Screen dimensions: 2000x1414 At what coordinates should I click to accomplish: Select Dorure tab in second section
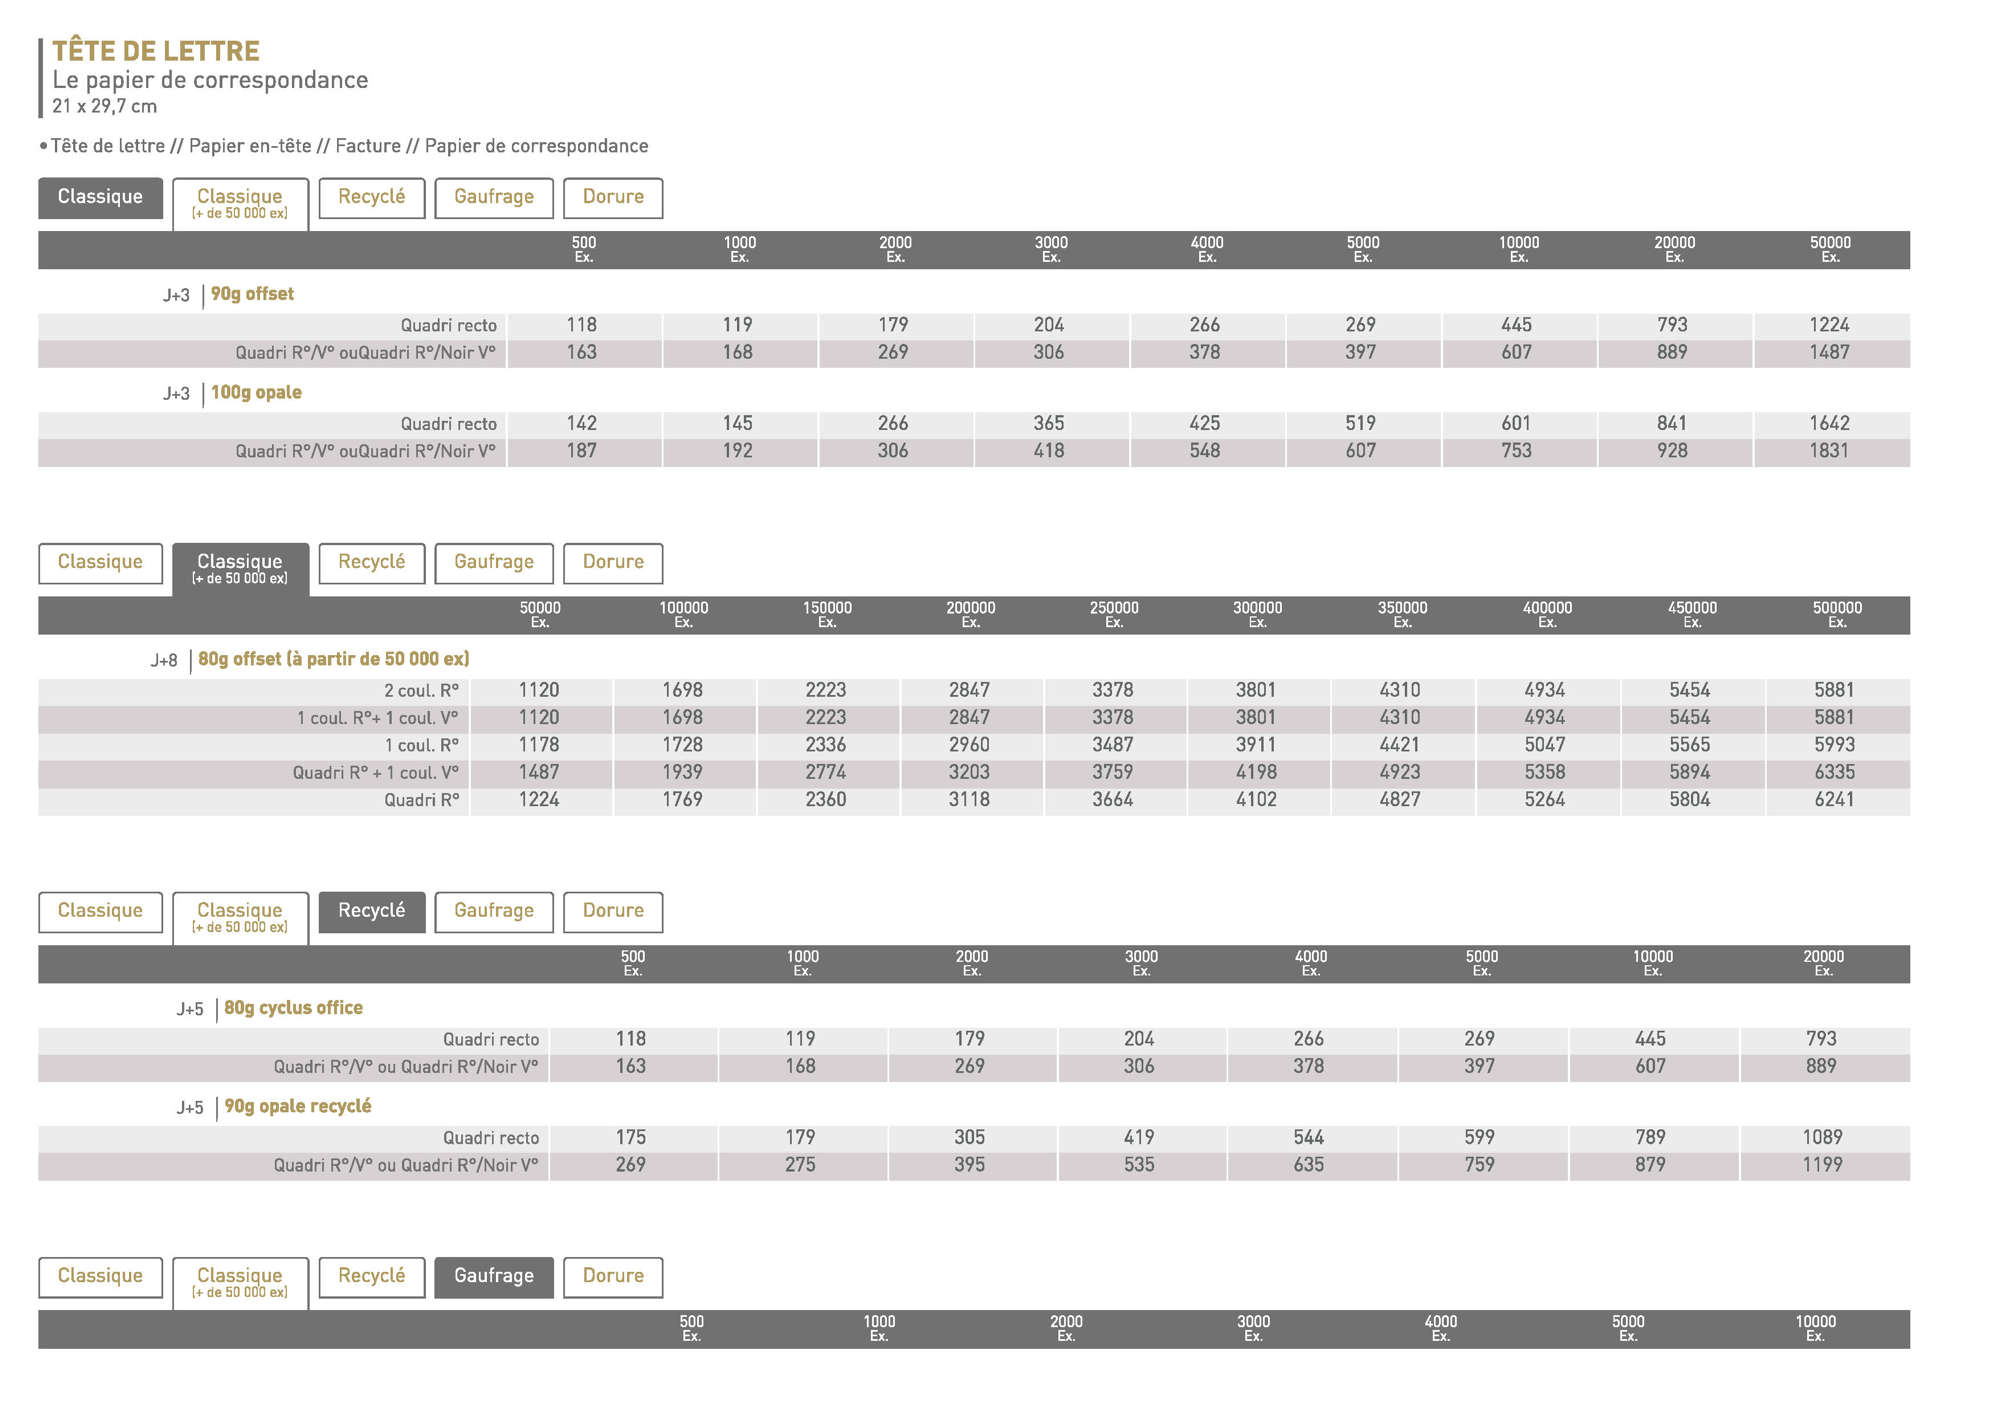coord(612,562)
